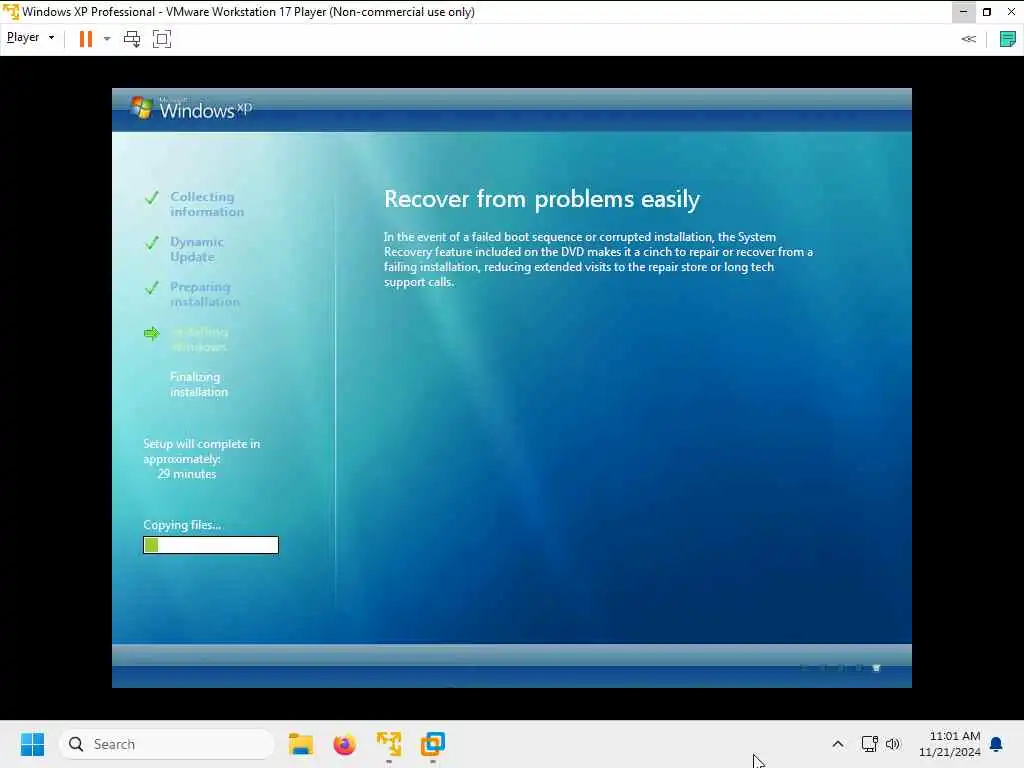1024x768 pixels.
Task: Open the clock showing 11:01 AM
Action: coord(950,744)
